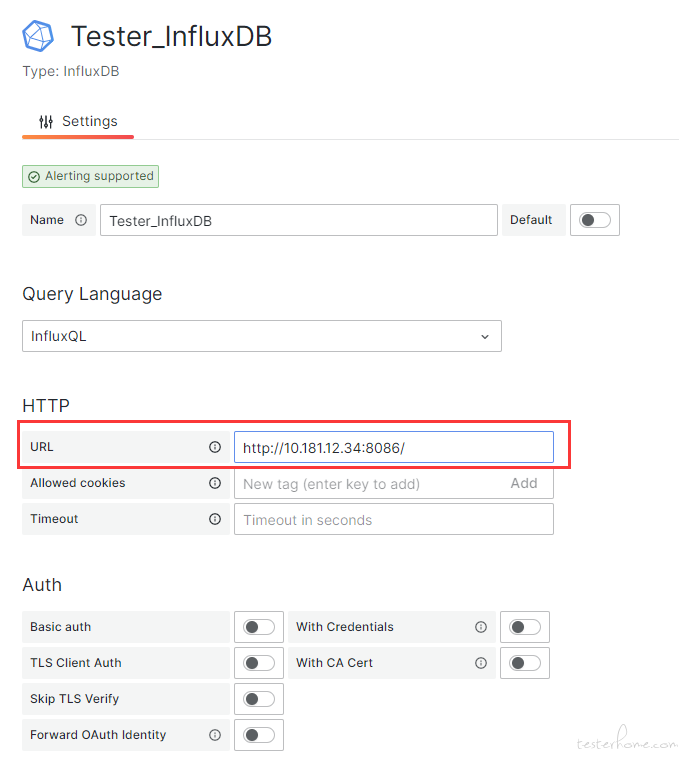
Task: Toggle the Default data source switch
Action: tap(595, 220)
